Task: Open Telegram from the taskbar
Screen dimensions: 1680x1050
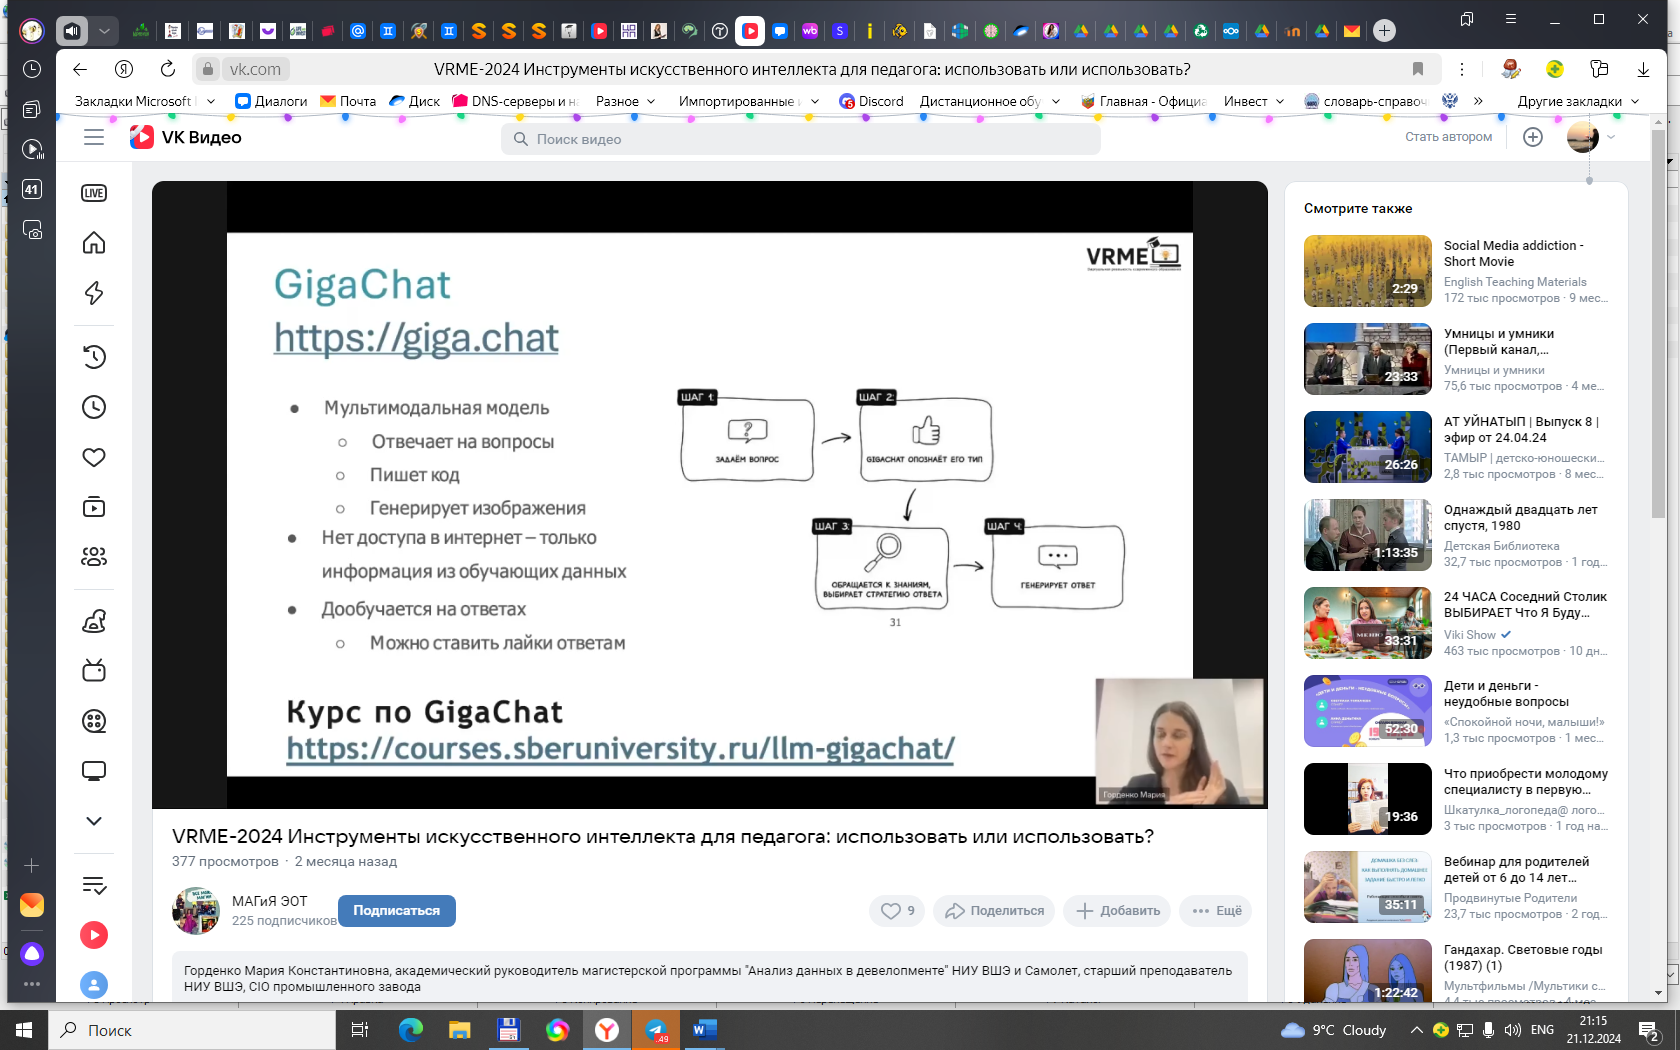Action: (x=656, y=1030)
